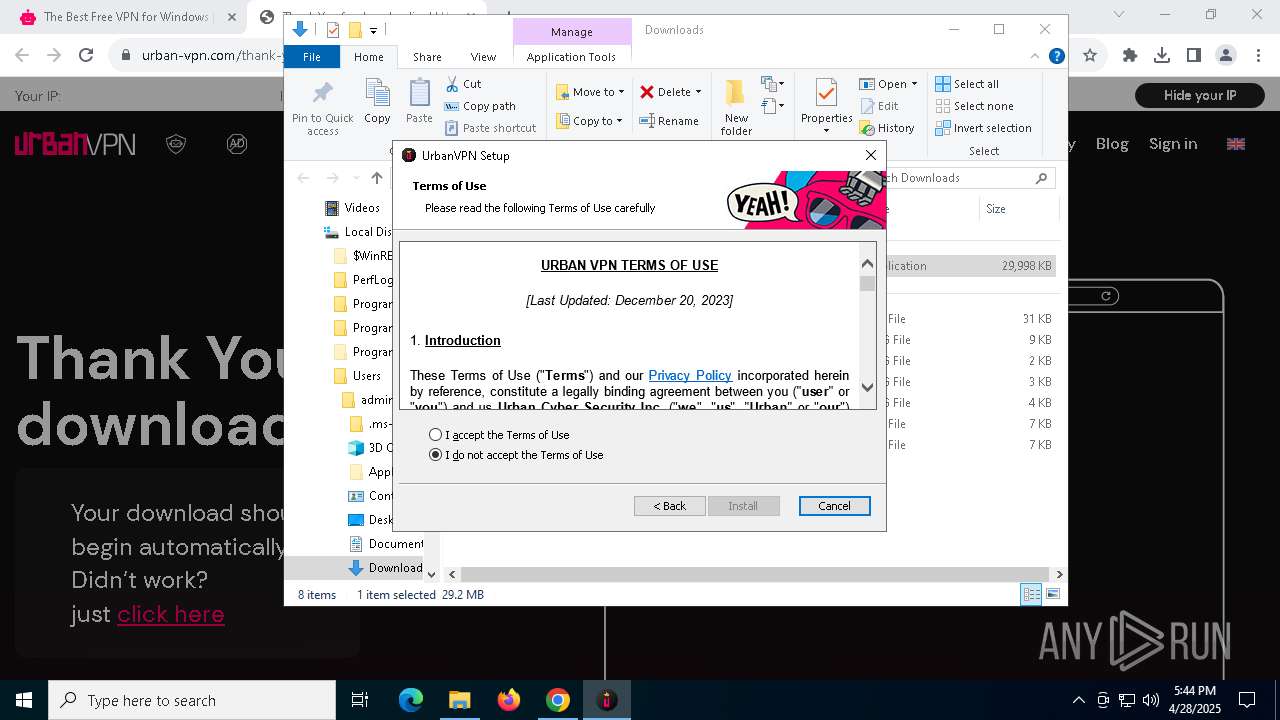The height and width of the screenshot is (720, 1280).
Task: Click Select none in the ribbon
Action: point(974,106)
